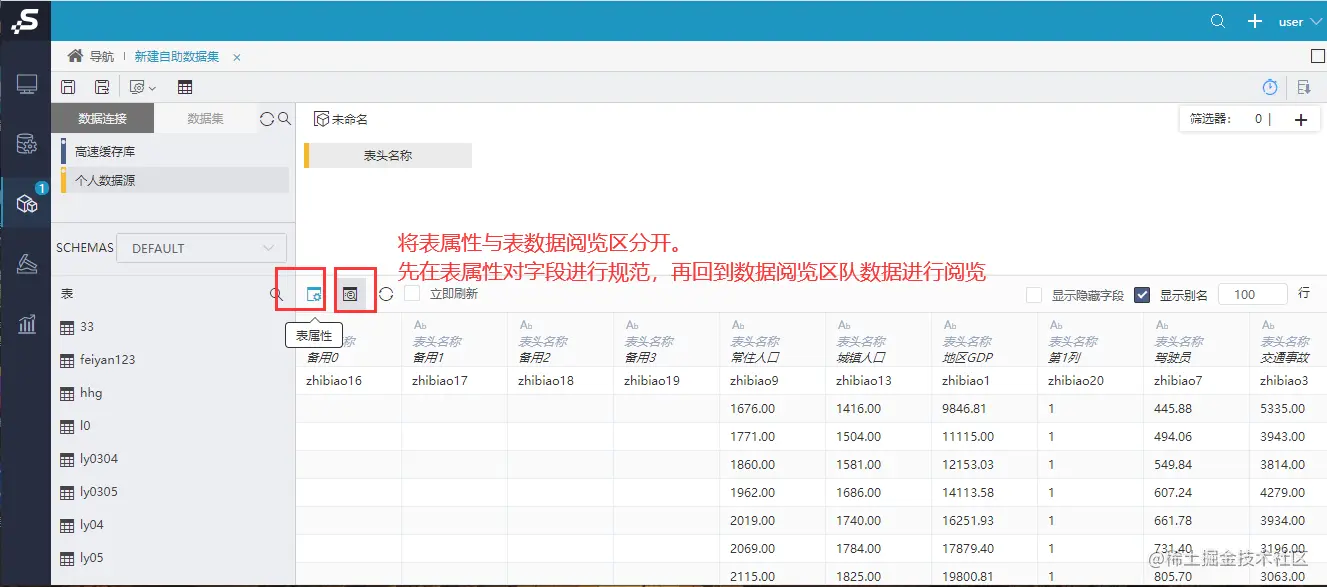Enable the 立即刷新 checkbox
Image resolution: width=1327 pixels, height=587 pixels.
point(413,293)
